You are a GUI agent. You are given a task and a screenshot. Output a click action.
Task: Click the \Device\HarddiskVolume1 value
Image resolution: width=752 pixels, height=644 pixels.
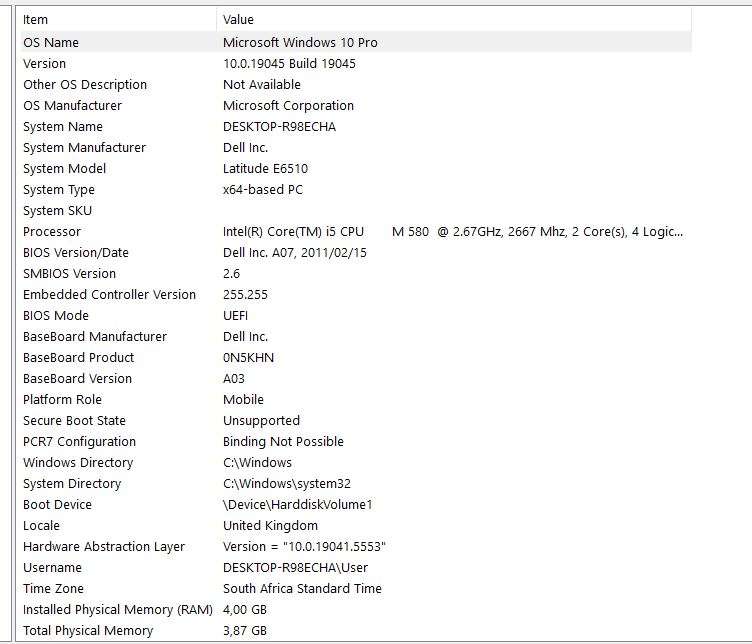pyautogui.click(x=297, y=504)
